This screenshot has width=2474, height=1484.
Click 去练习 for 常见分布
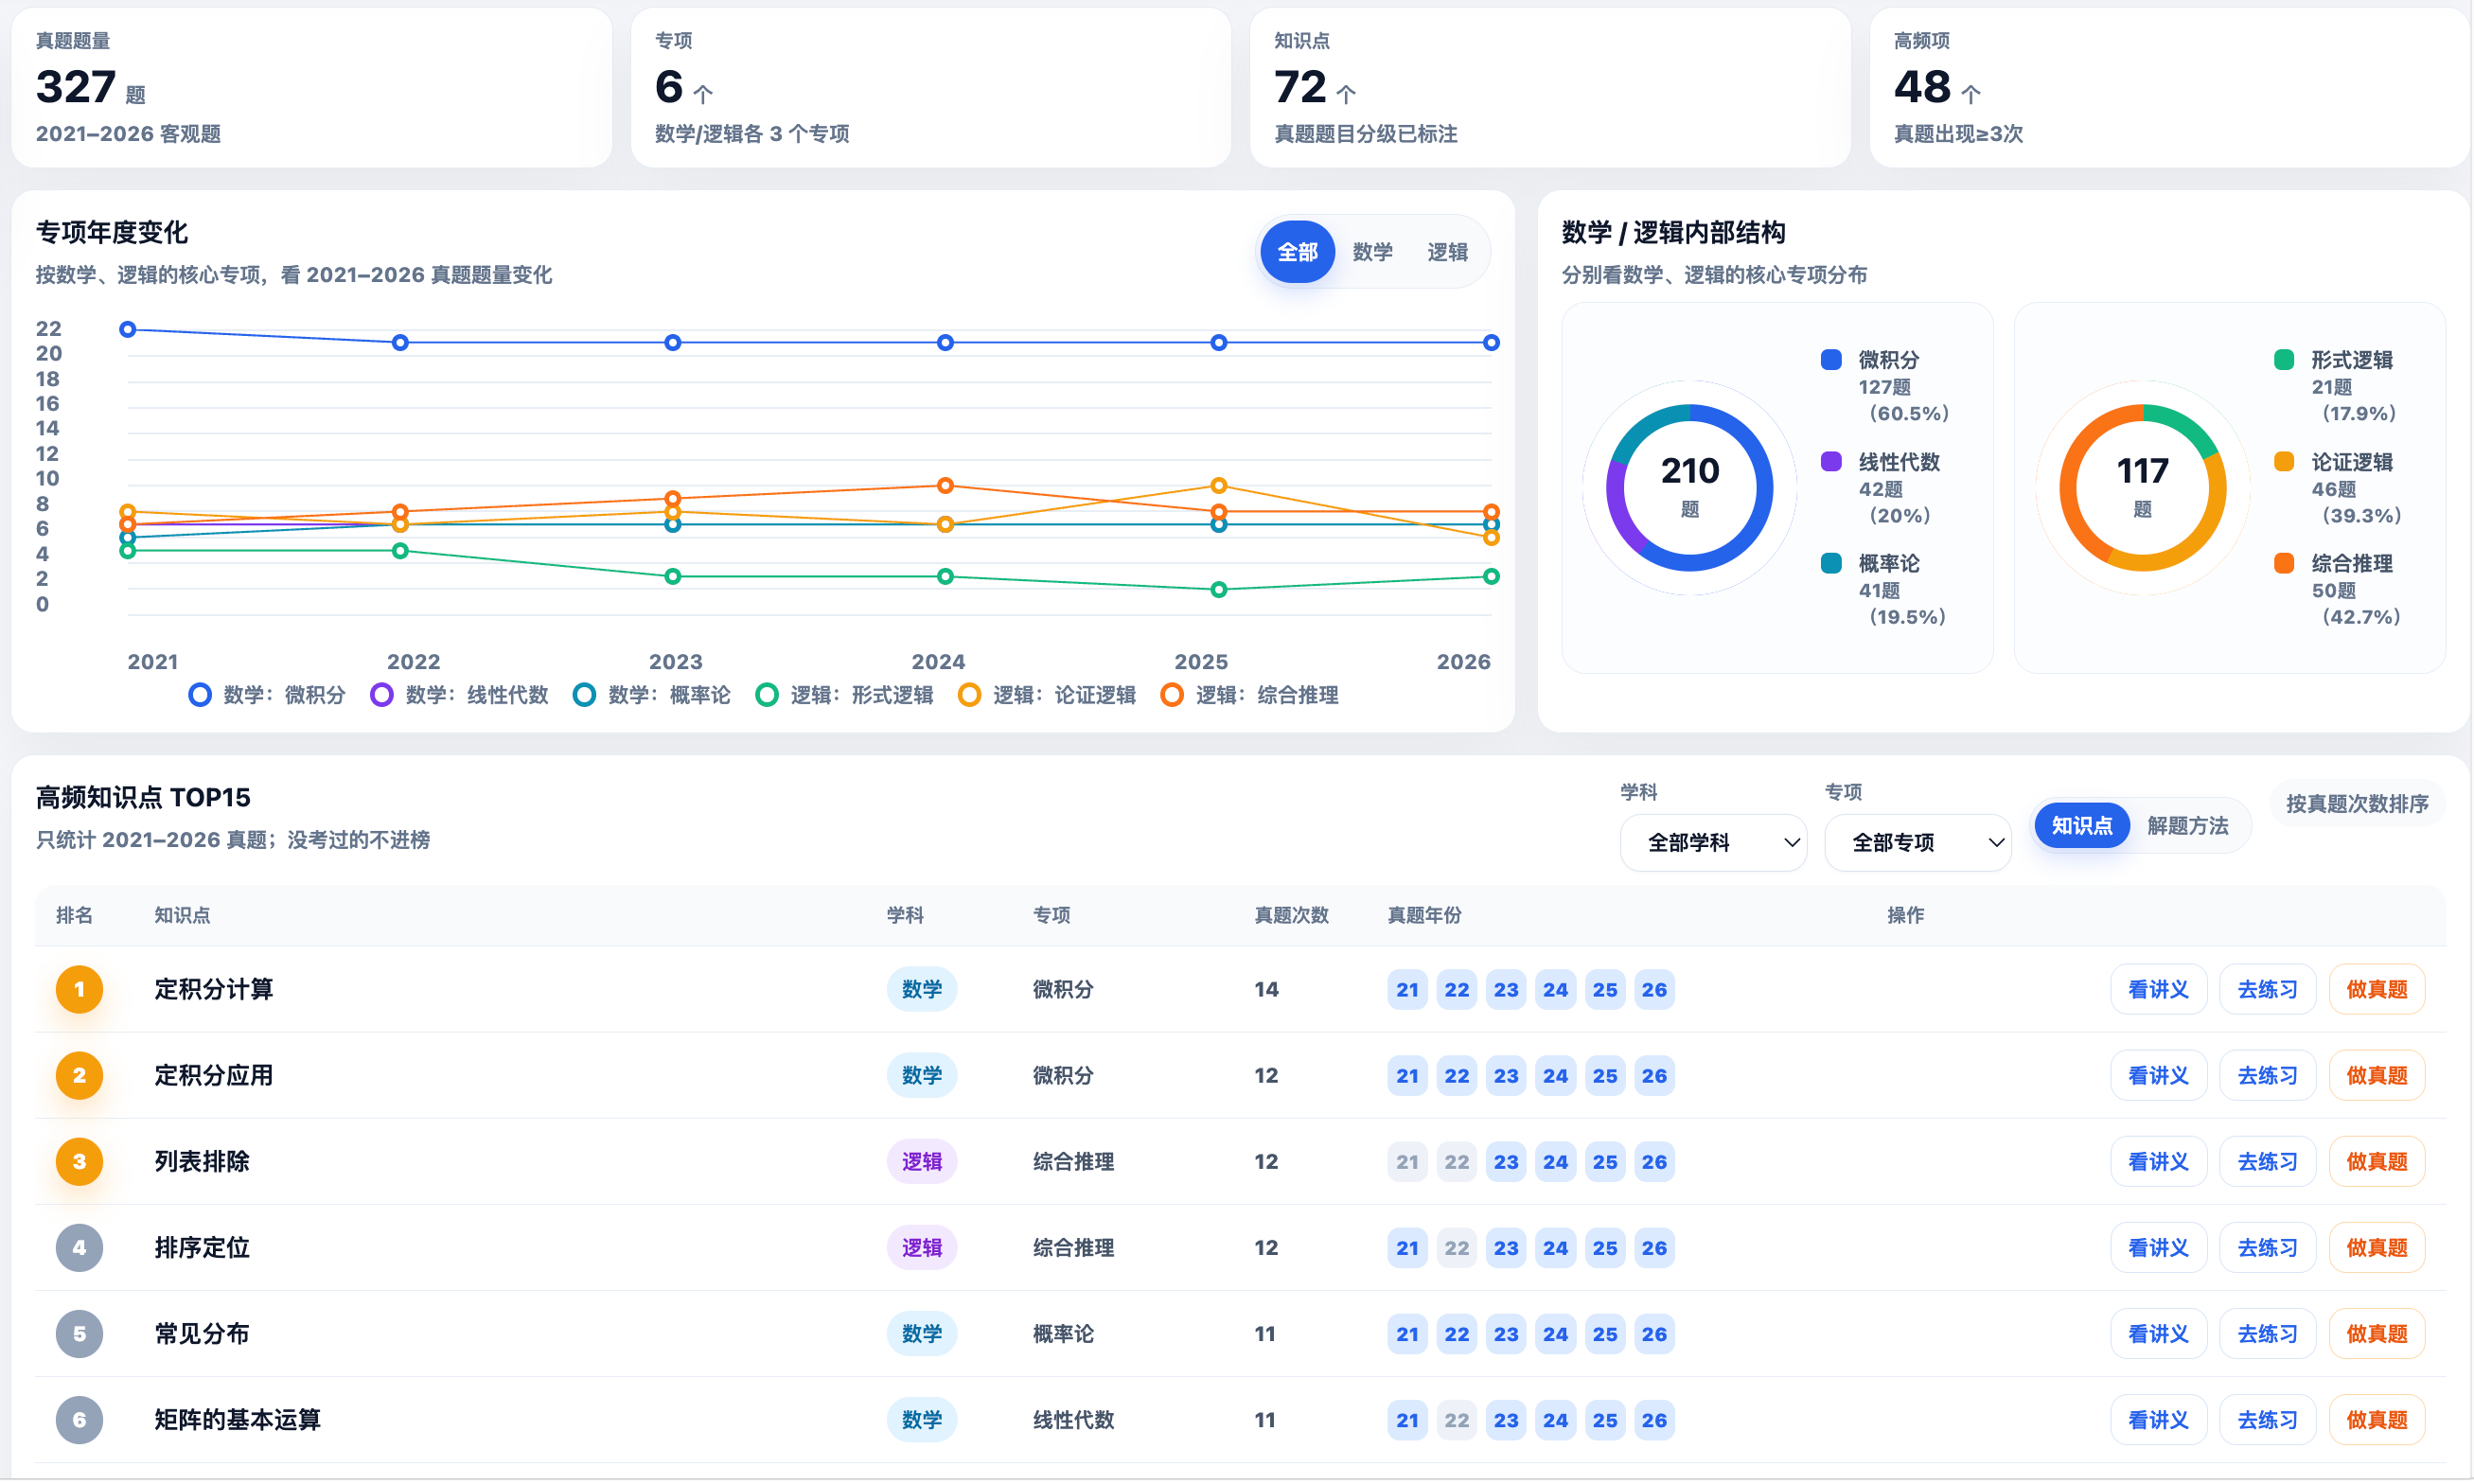pyautogui.click(x=2268, y=1334)
